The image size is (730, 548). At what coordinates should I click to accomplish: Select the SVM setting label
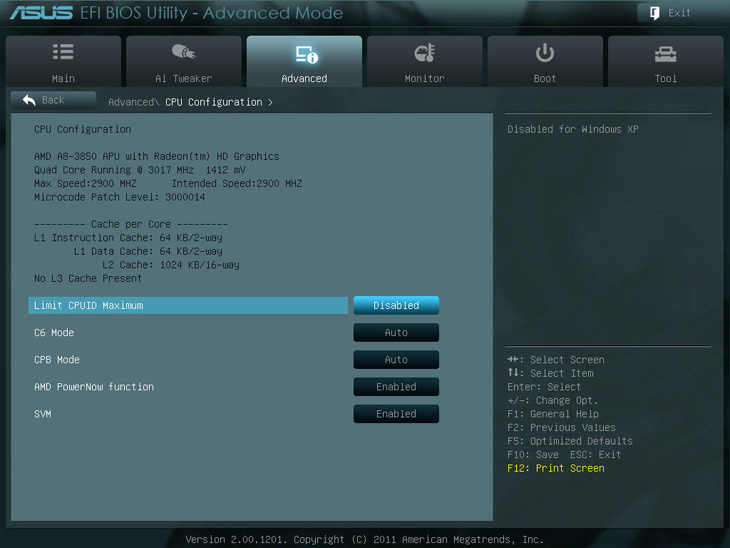pos(43,413)
